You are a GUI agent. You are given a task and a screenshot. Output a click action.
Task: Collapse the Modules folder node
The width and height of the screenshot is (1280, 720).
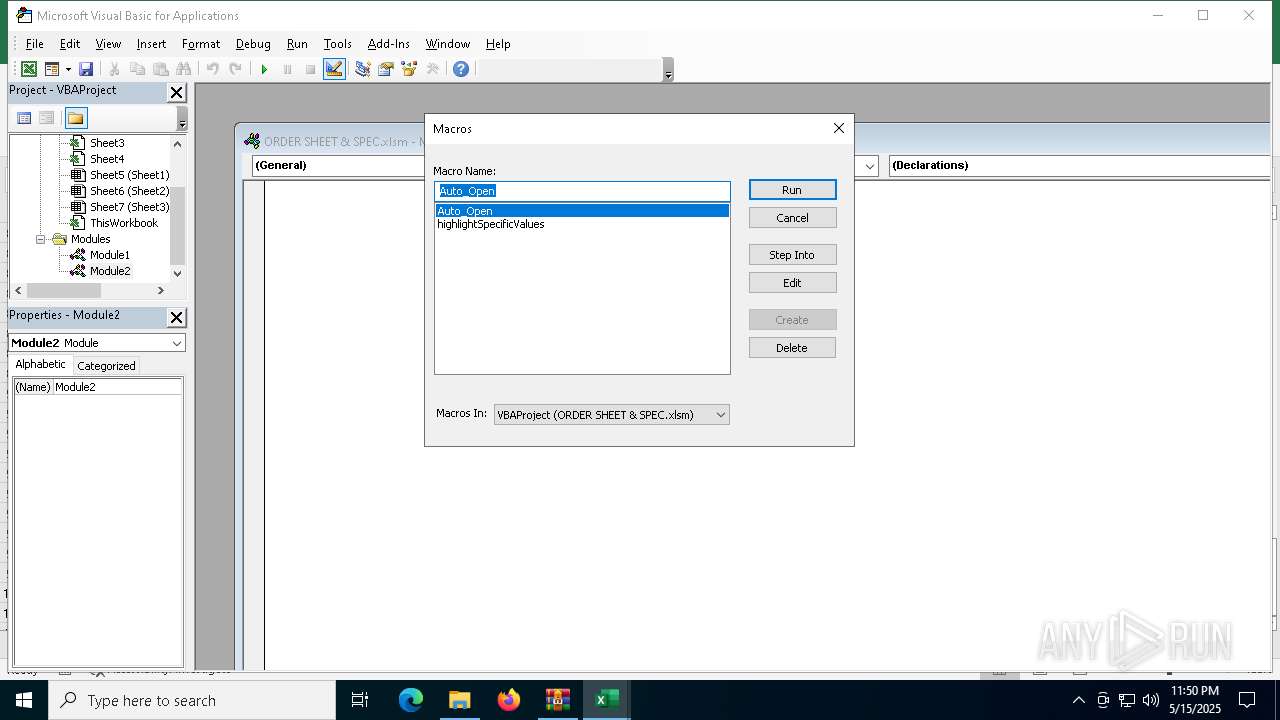pyautogui.click(x=42, y=239)
